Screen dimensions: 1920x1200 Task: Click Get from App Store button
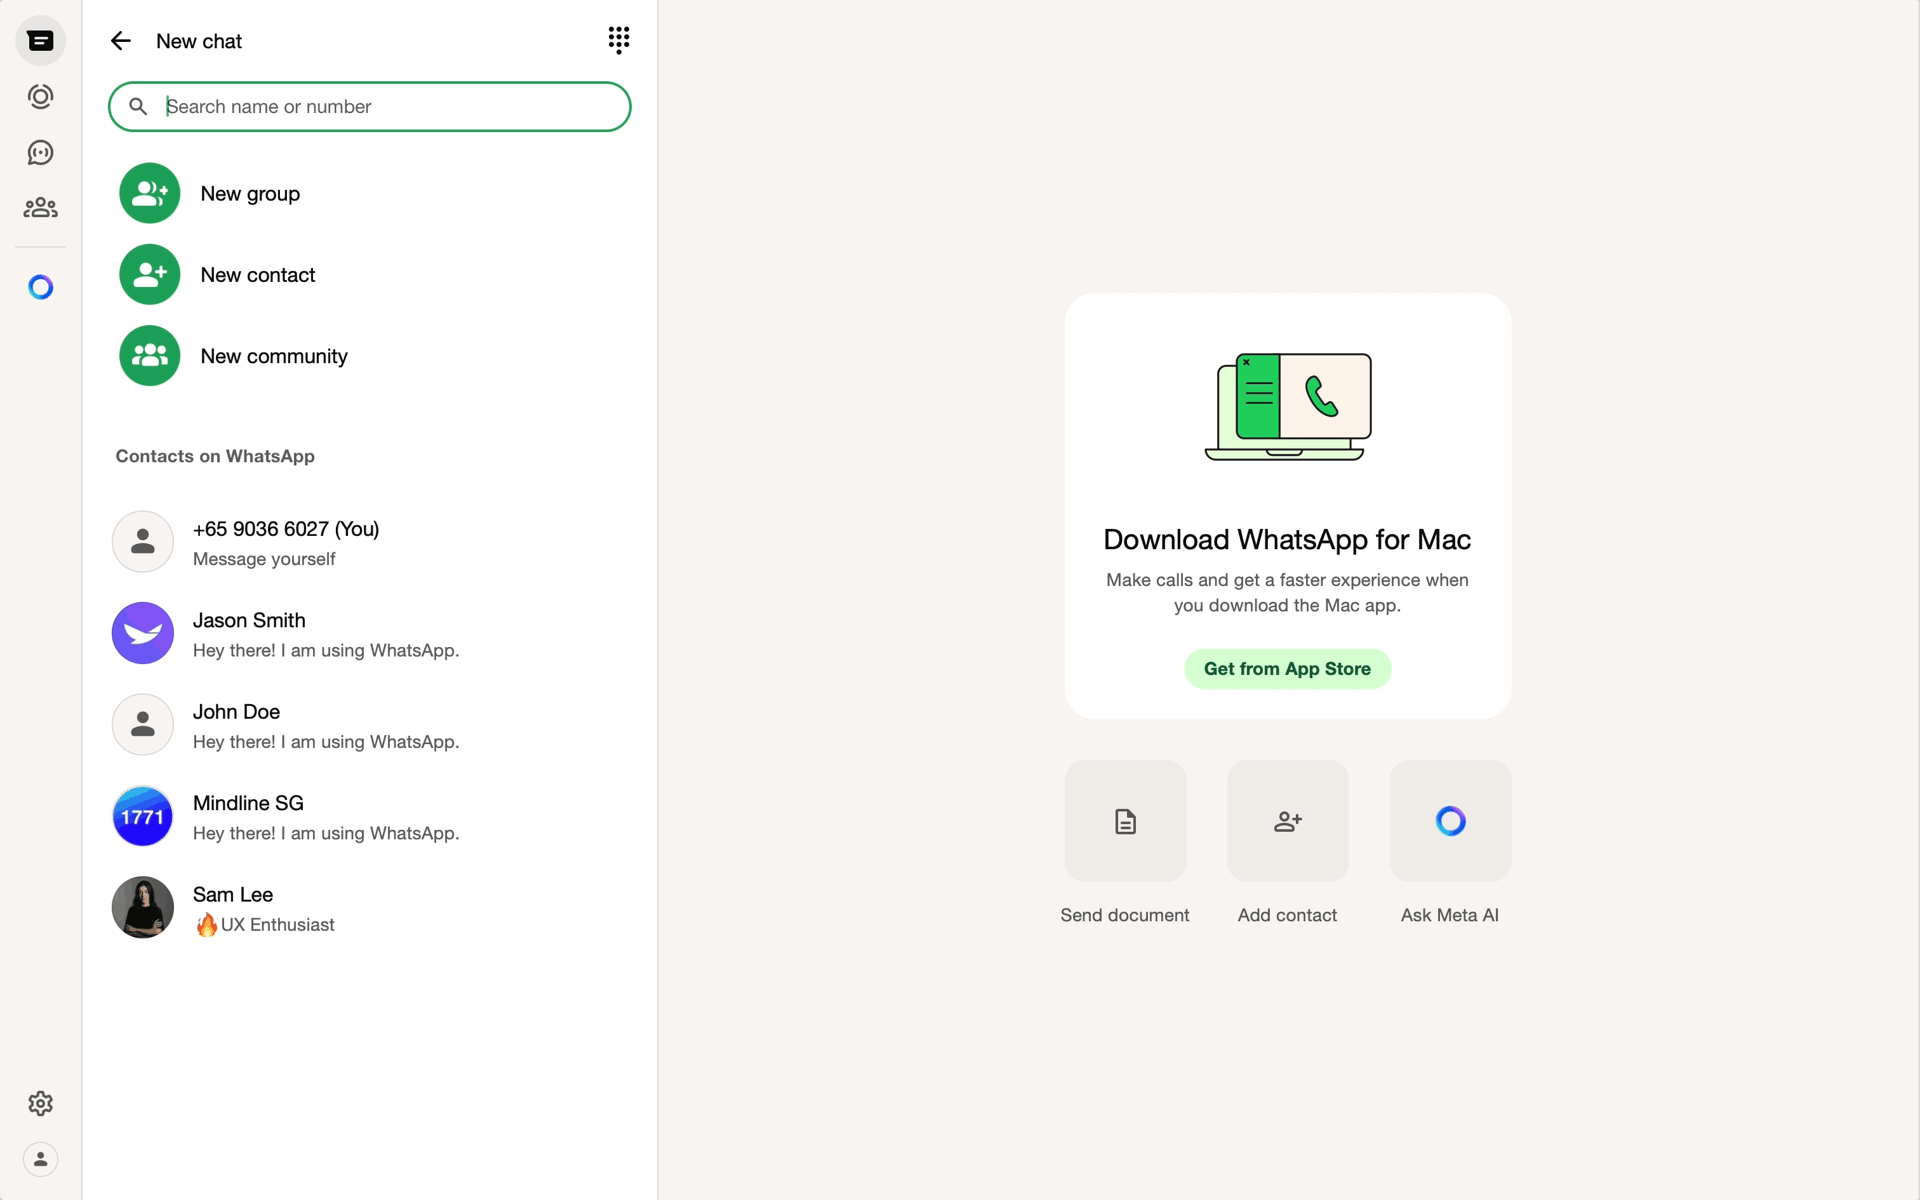(x=1287, y=669)
